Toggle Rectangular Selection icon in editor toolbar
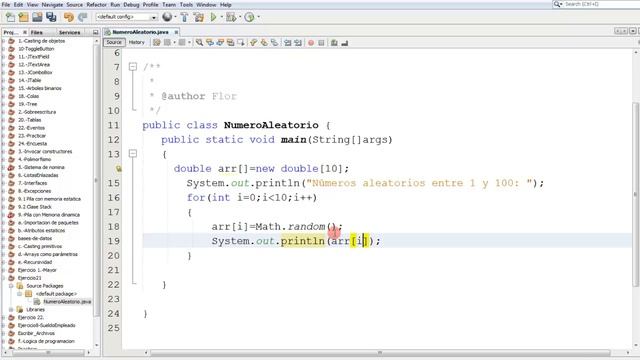 pyautogui.click(x=241, y=42)
